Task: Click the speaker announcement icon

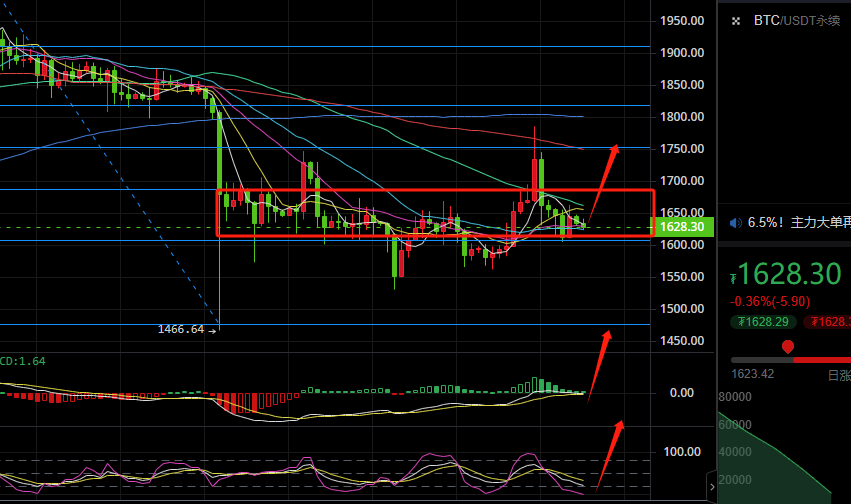Action: coord(735,223)
